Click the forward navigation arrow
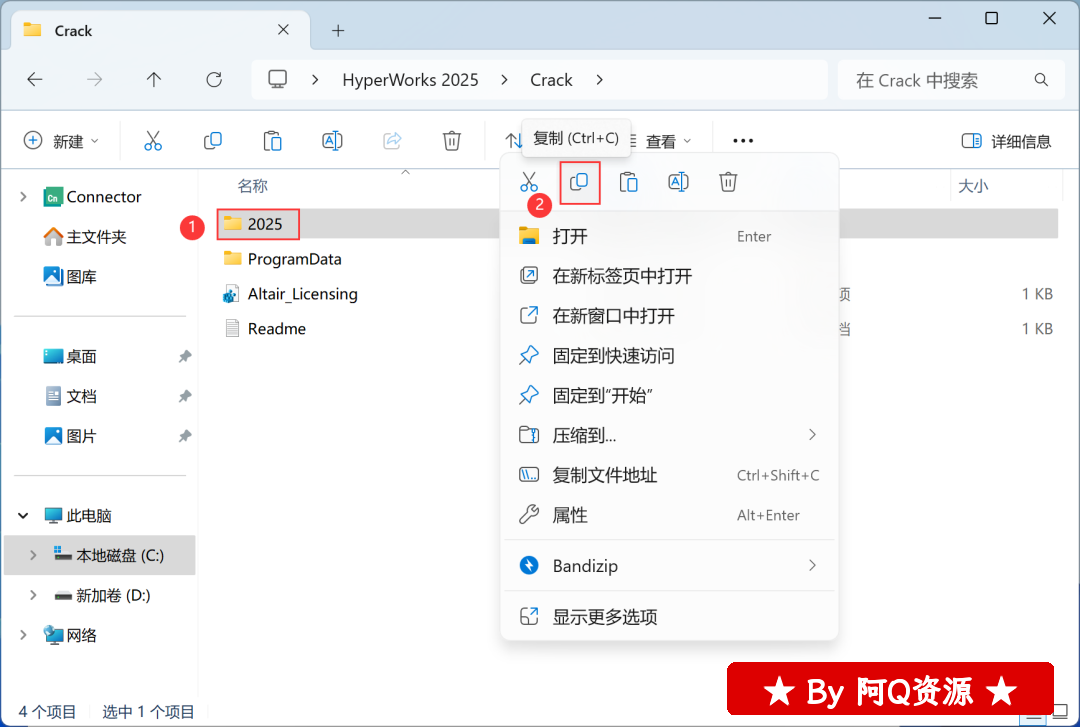This screenshot has width=1080, height=727. point(94,80)
